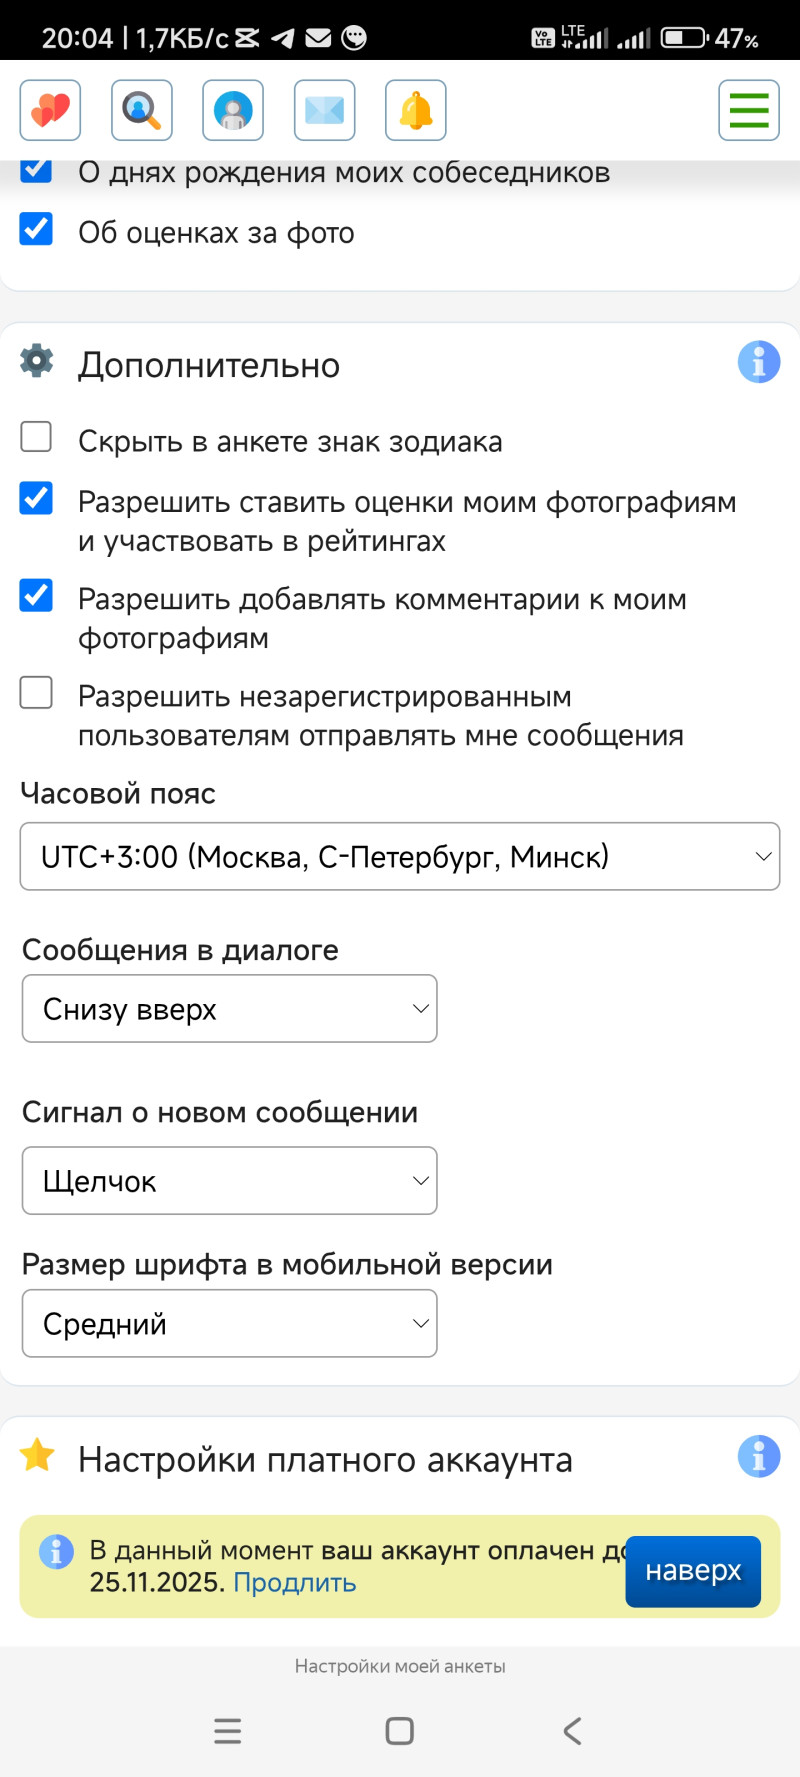The image size is (800, 1777).
Task: Tap Android back navigation arrow
Action: (x=572, y=1731)
